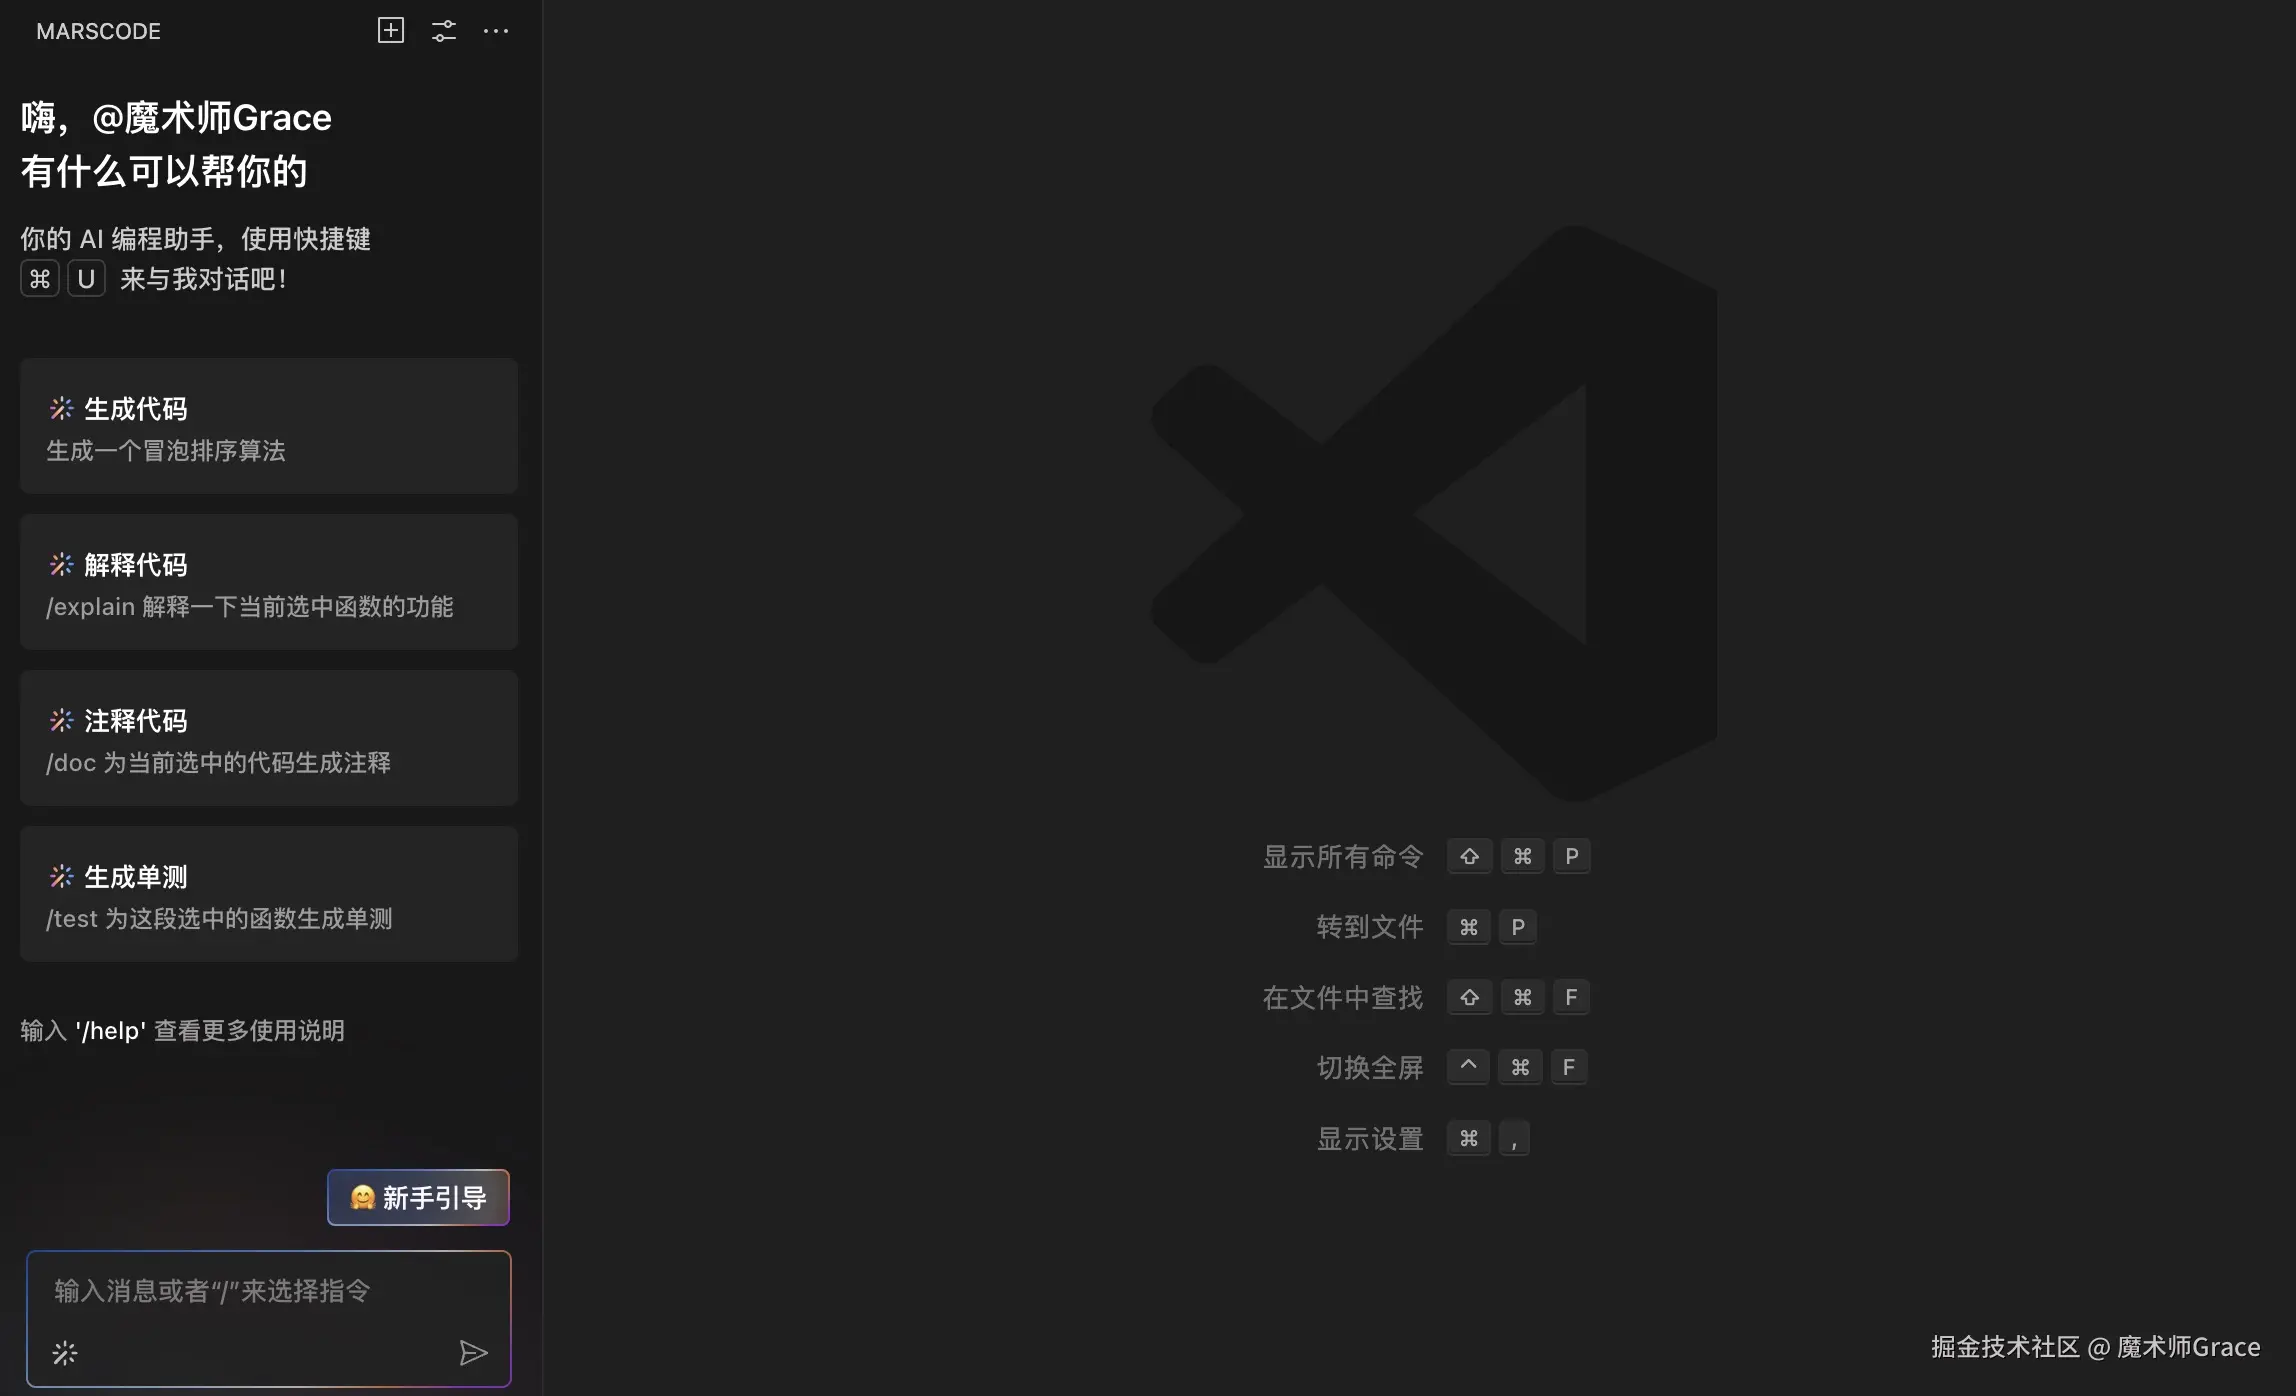2296x1396 pixels.
Task: Open MarsCode settings sliders icon
Action: [x=444, y=30]
